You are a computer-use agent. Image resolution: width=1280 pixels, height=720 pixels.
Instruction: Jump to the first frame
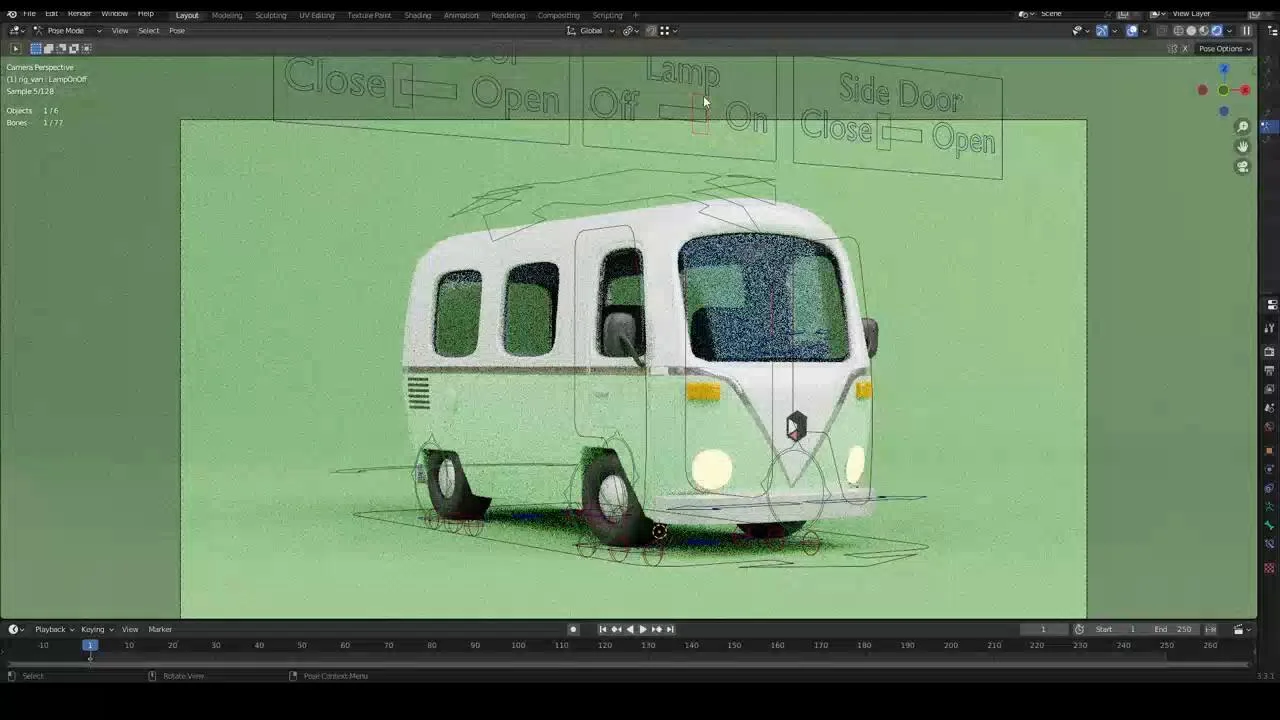point(602,629)
